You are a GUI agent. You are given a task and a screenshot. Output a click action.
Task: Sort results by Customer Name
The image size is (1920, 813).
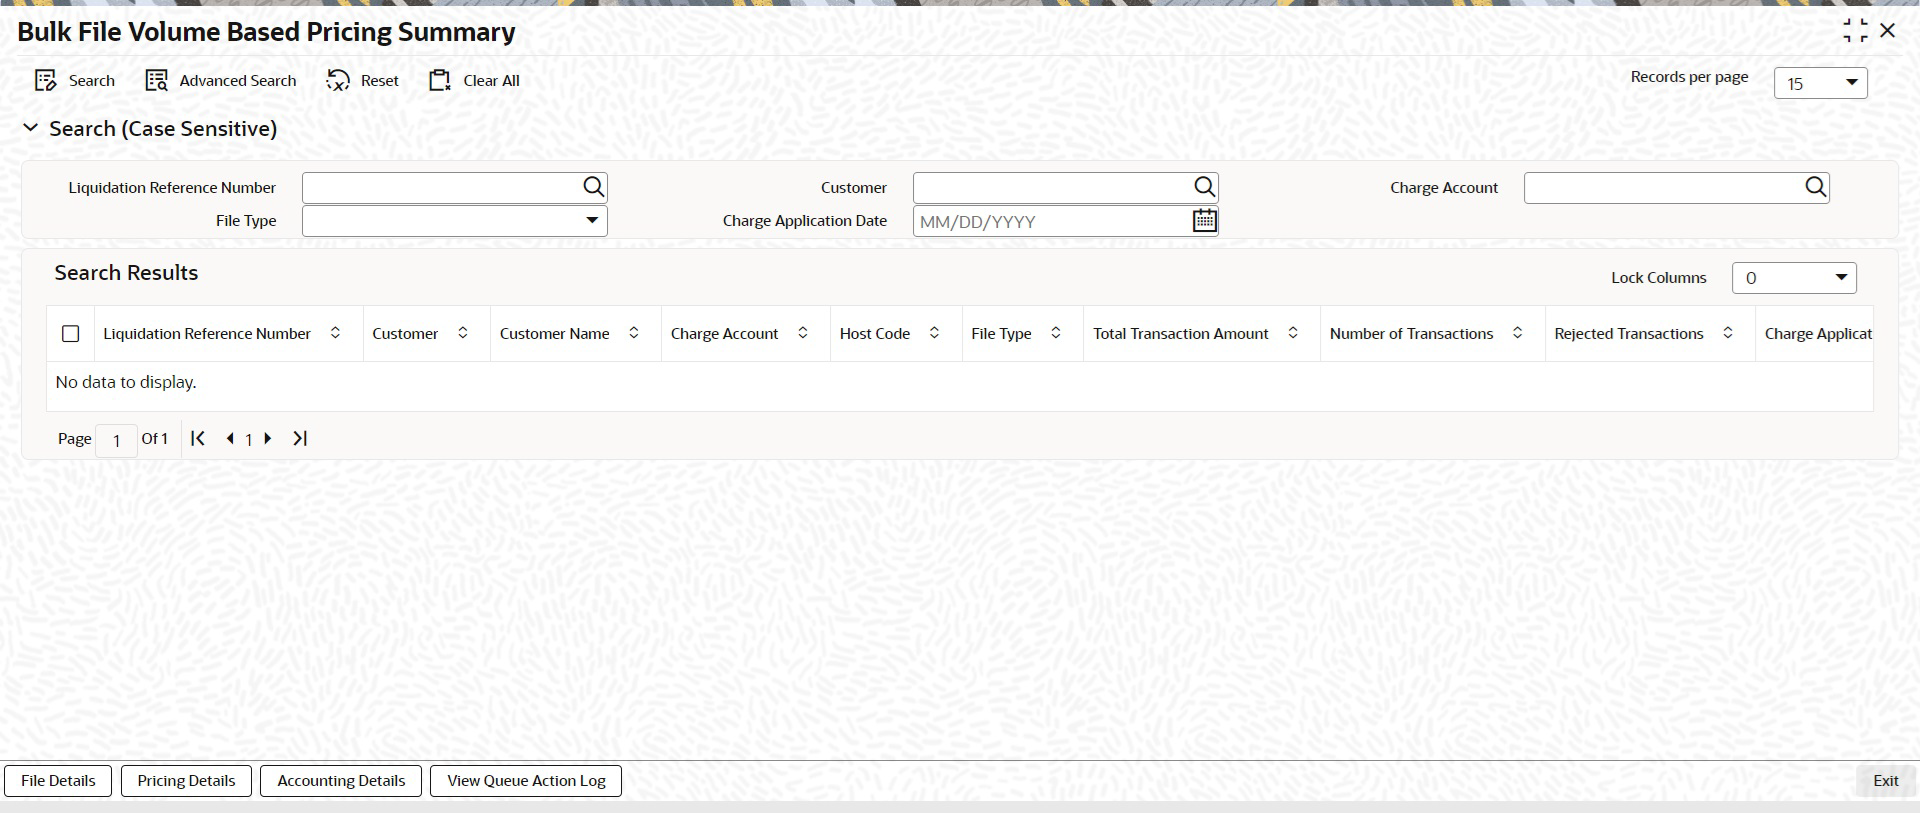pos(634,333)
